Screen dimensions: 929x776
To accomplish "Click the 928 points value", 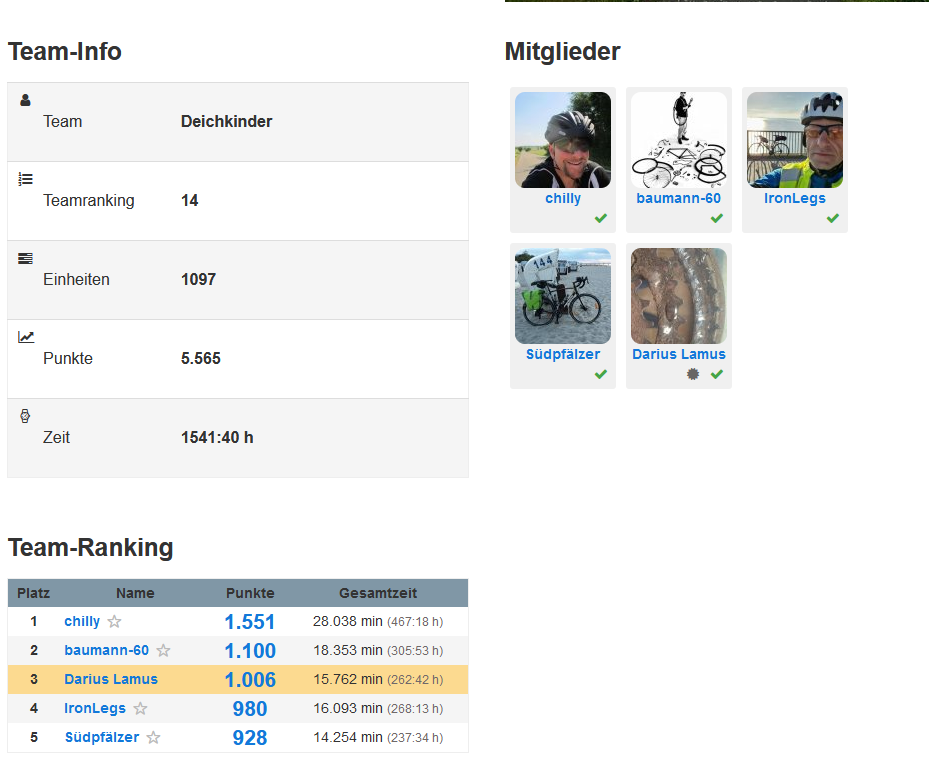I will [x=250, y=738].
